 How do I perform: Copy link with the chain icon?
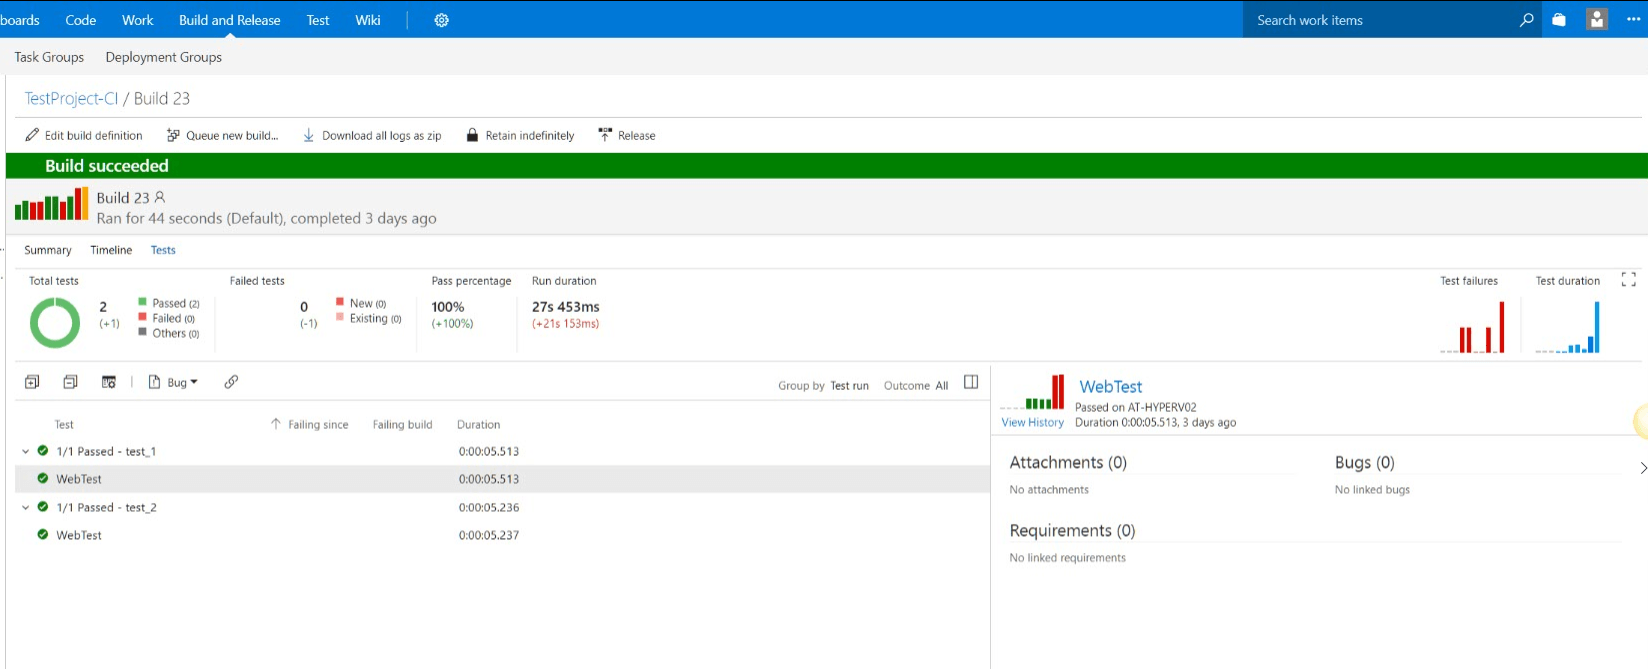tap(231, 382)
